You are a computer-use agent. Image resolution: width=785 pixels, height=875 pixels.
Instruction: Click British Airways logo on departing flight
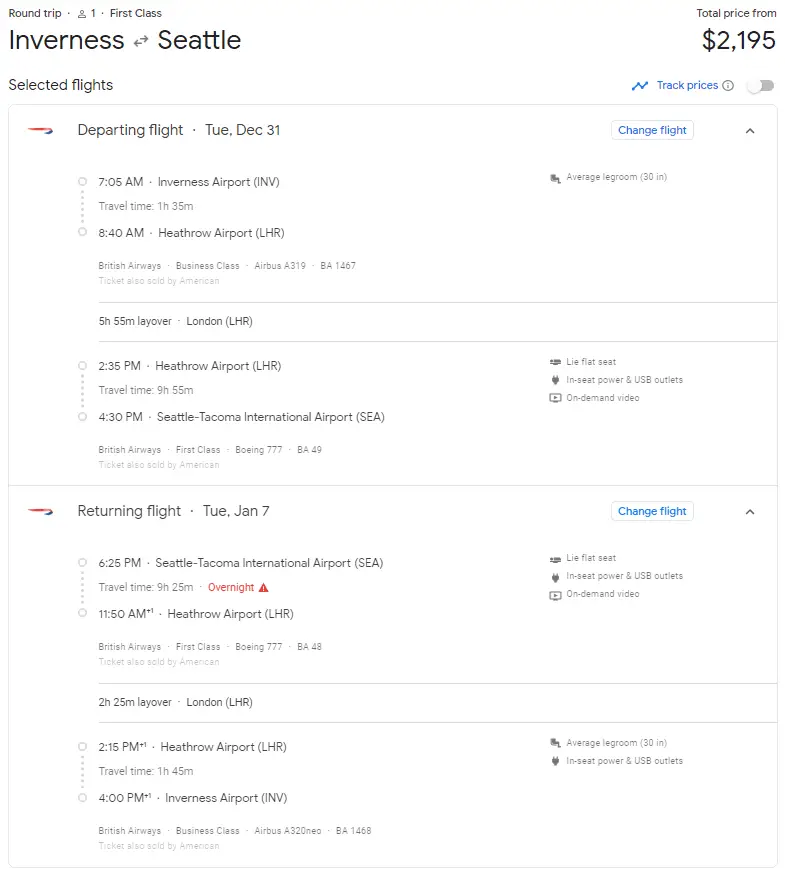[40, 130]
